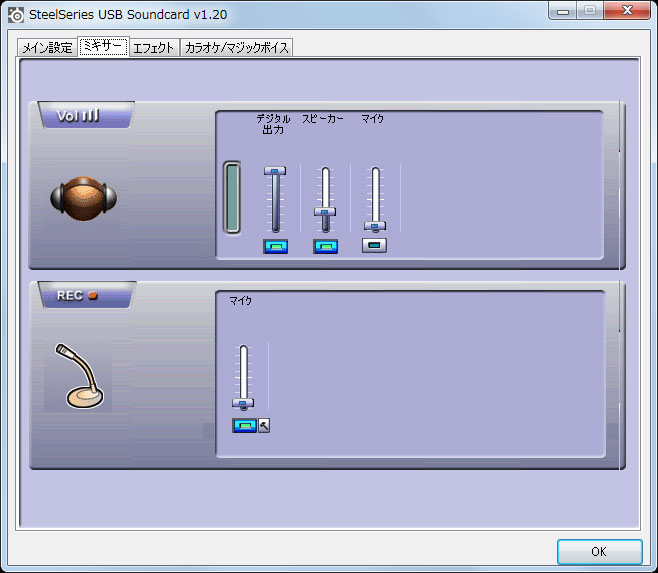658x573 pixels.
Task: Click the desktop microphone recording icon
Action: (79, 376)
